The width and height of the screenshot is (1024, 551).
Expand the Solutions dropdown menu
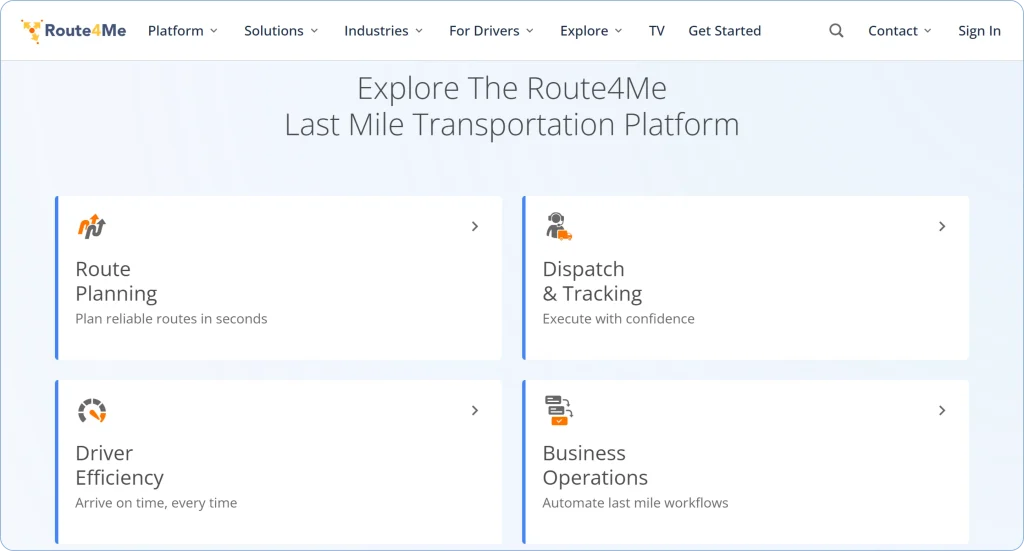click(x=281, y=31)
